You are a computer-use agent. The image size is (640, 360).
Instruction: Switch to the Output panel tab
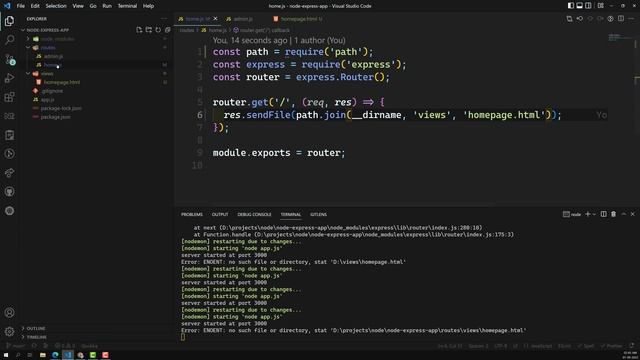point(220,214)
